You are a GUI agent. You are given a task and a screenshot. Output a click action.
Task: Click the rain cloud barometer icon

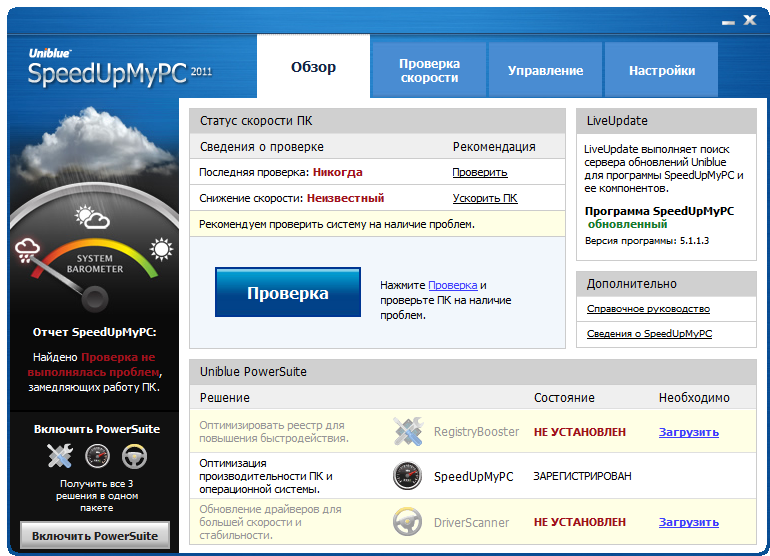28,250
